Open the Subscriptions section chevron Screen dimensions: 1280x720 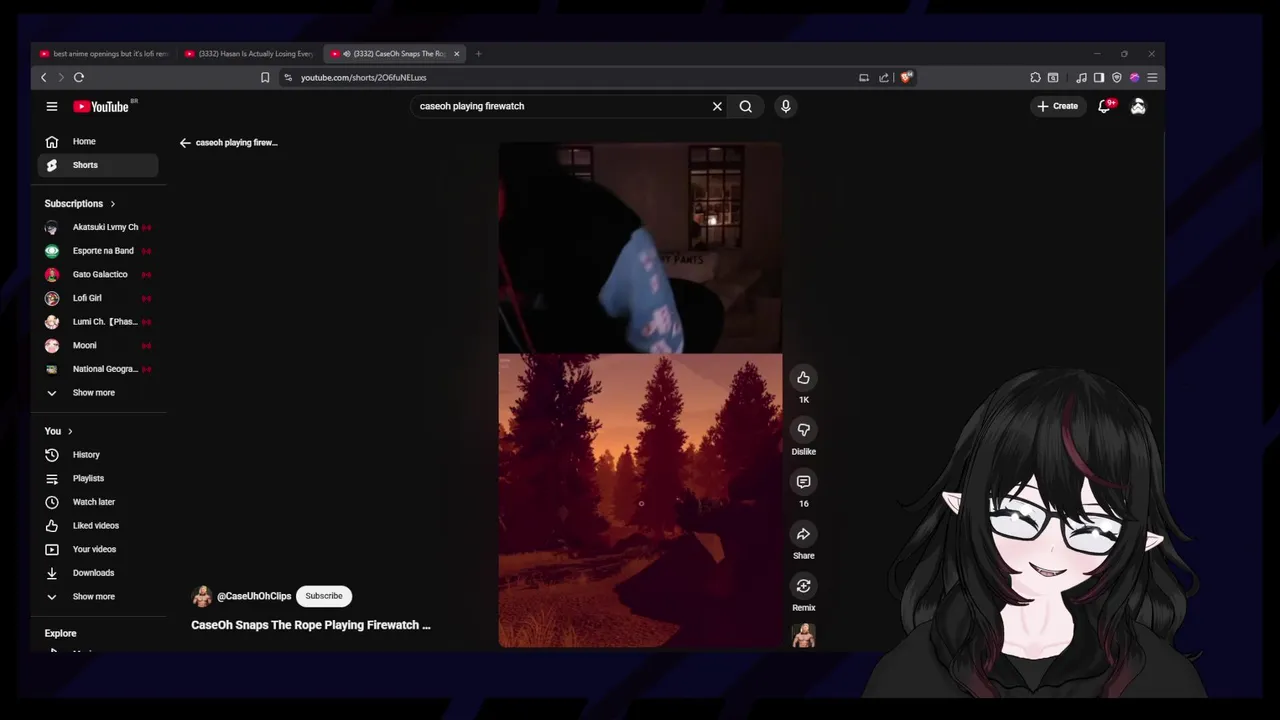click(112, 204)
